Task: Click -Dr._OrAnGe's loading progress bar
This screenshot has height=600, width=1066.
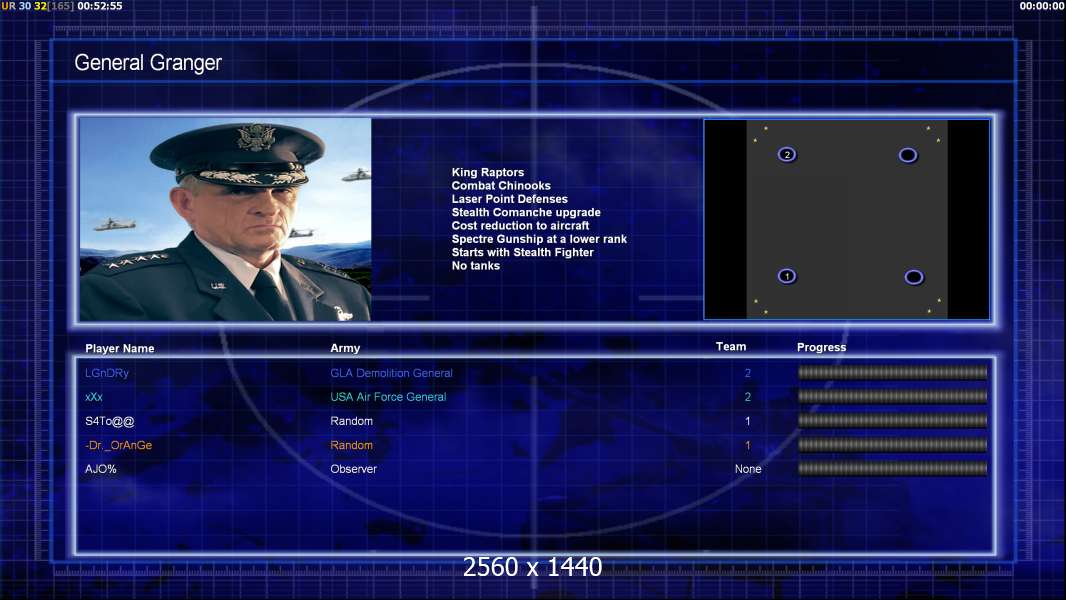Action: point(892,444)
